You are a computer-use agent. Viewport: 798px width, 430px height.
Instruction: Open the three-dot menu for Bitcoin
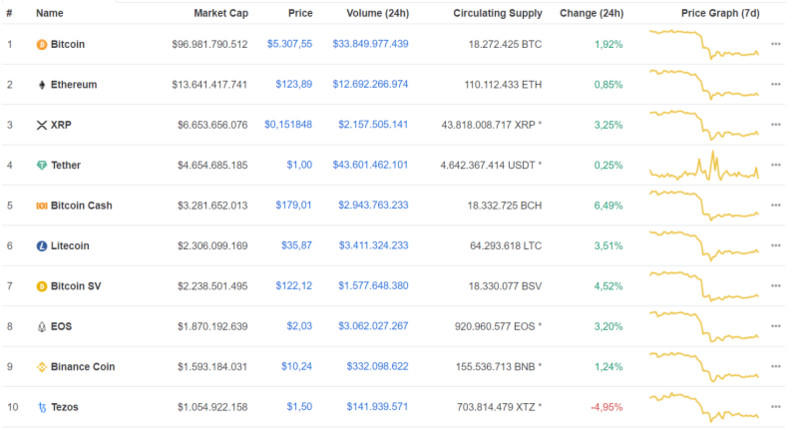click(x=776, y=44)
